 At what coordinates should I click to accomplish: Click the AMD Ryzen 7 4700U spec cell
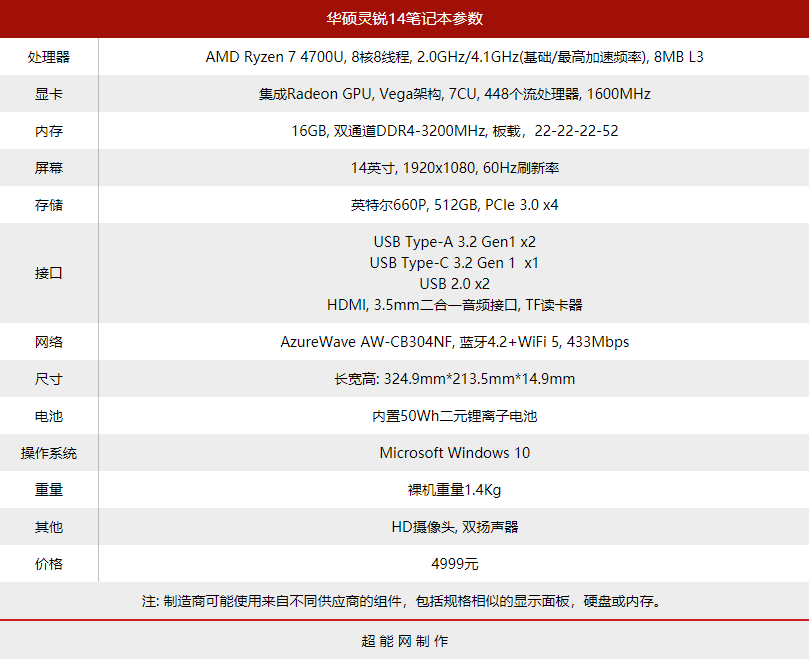click(454, 57)
